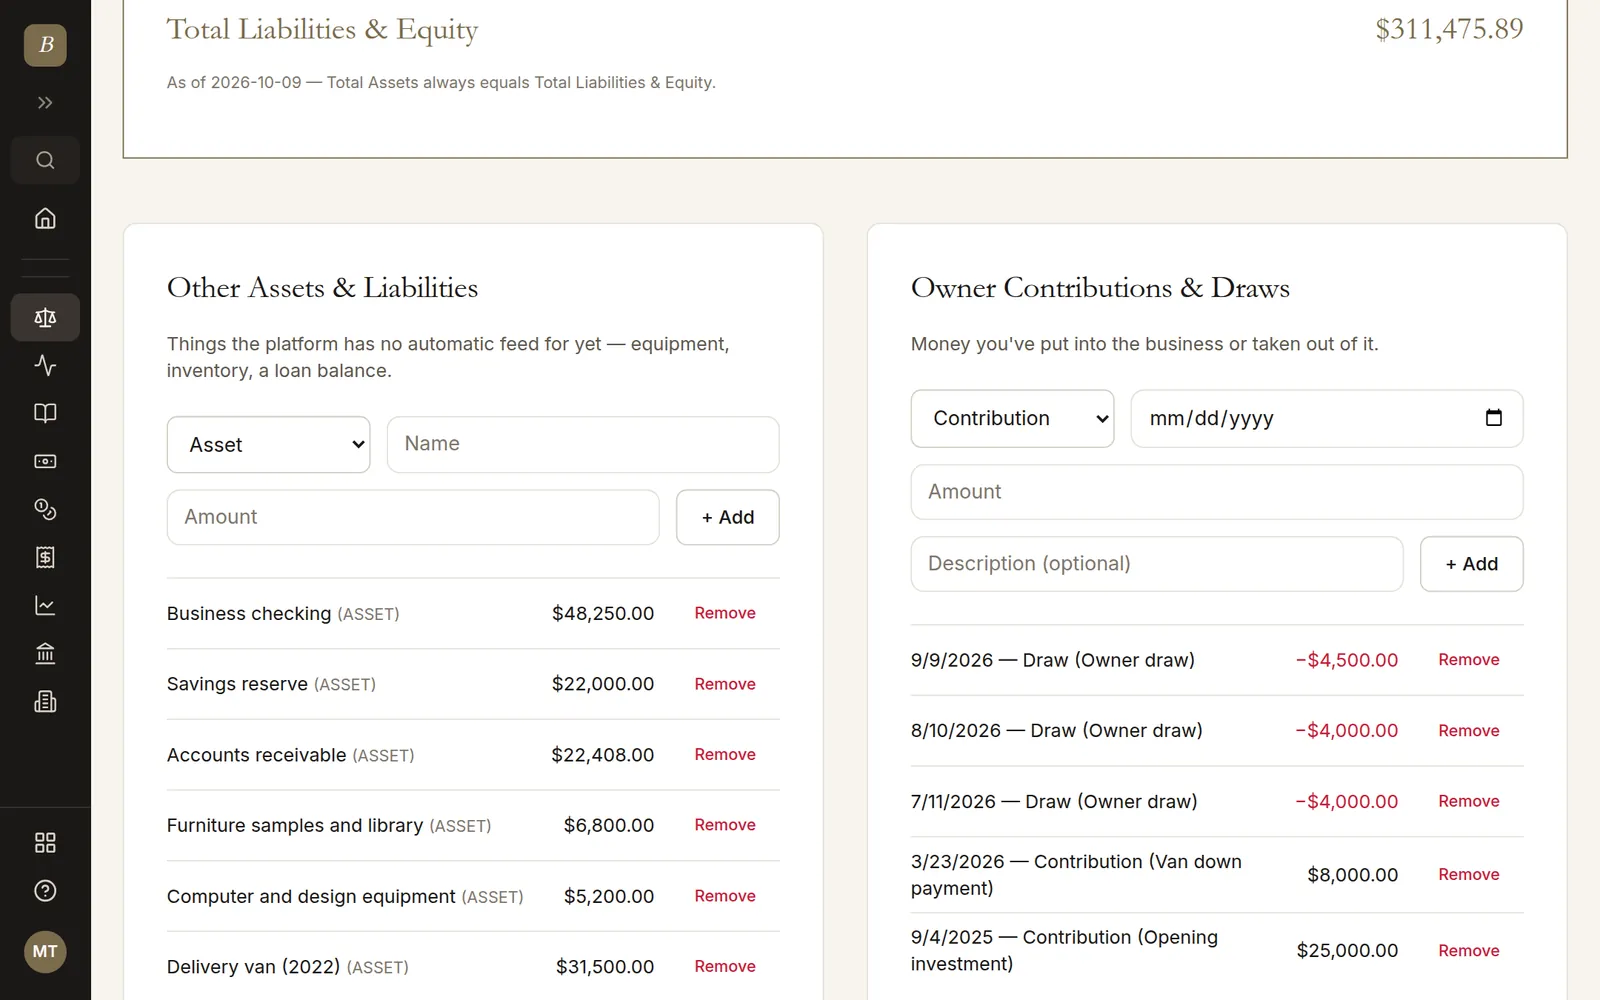Open the date picker calendar icon

1494,418
